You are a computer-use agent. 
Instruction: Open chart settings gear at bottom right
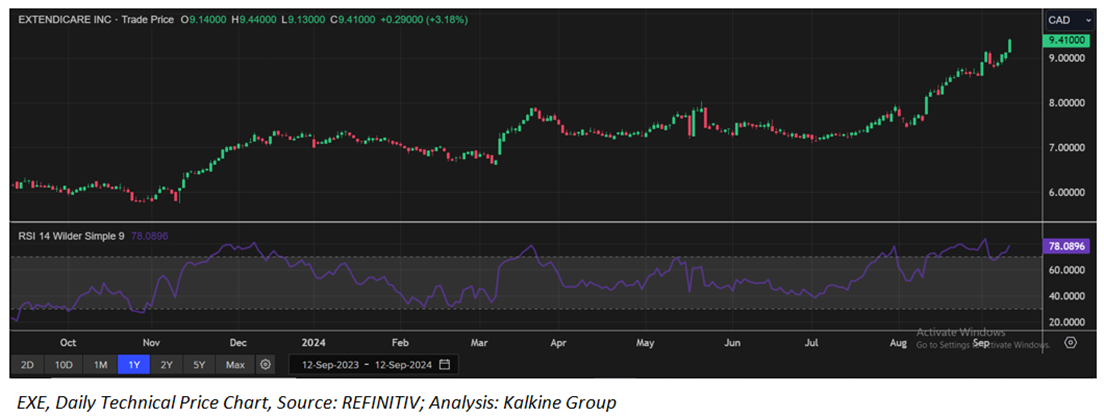tap(1070, 342)
